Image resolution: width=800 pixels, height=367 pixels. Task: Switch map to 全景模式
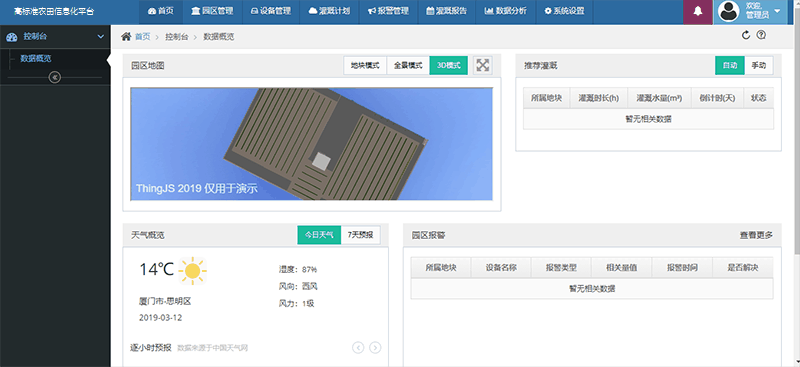[408, 65]
